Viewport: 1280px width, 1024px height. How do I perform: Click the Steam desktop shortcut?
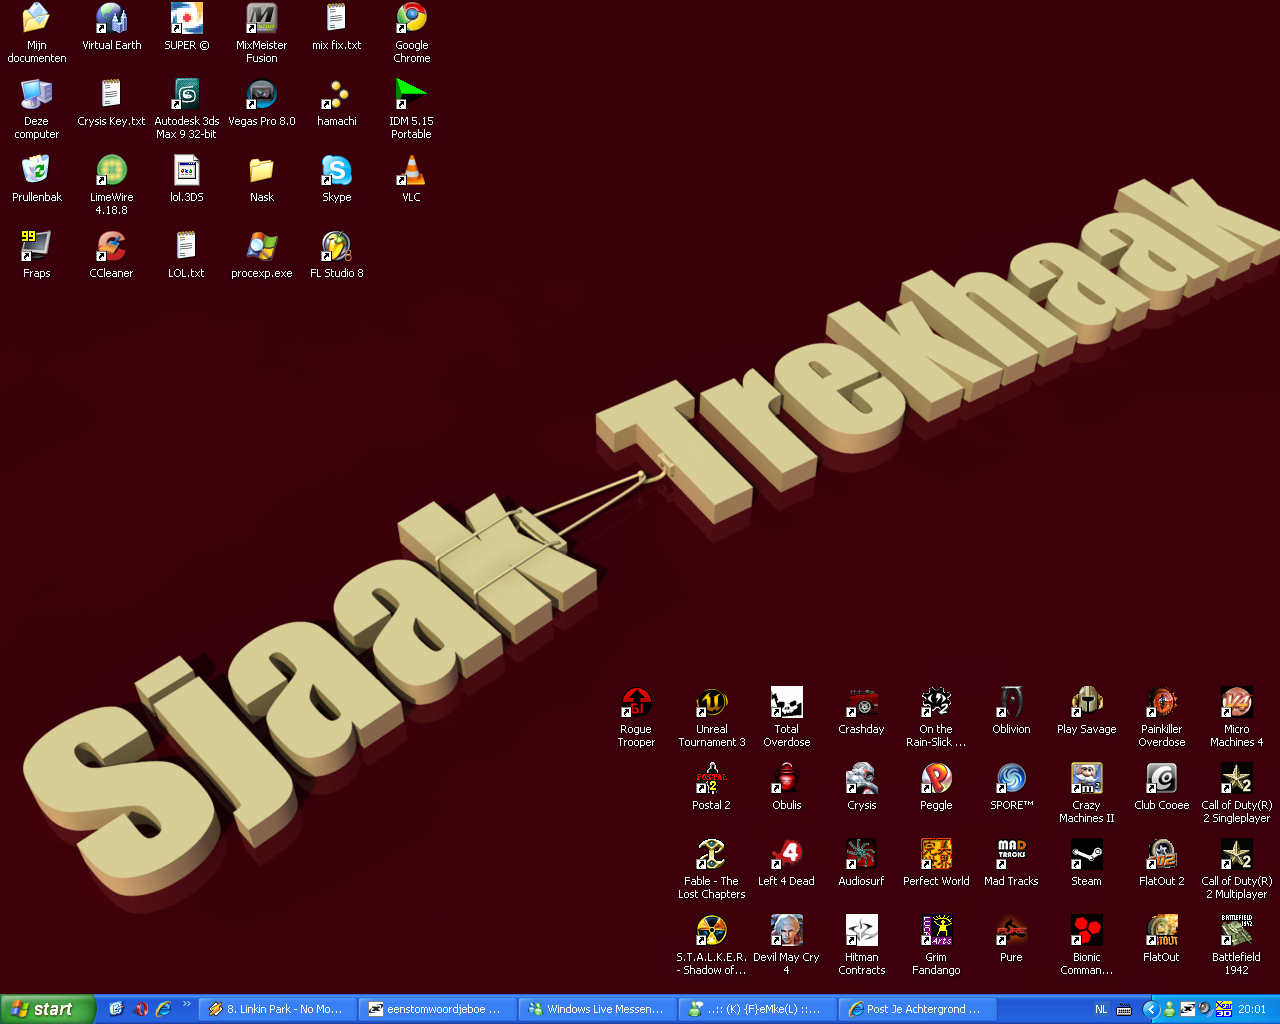[1087, 854]
